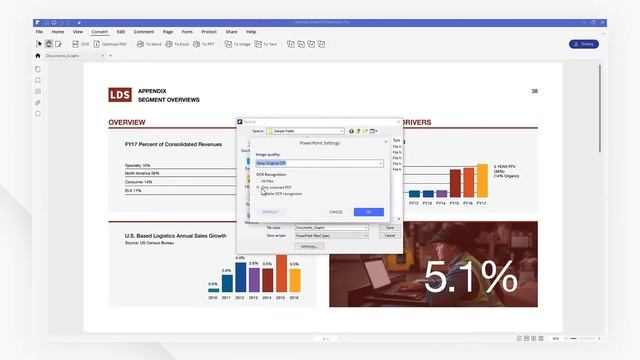Click CANCEL in PowerPoint Settings
The width and height of the screenshot is (640, 360).
point(336,212)
